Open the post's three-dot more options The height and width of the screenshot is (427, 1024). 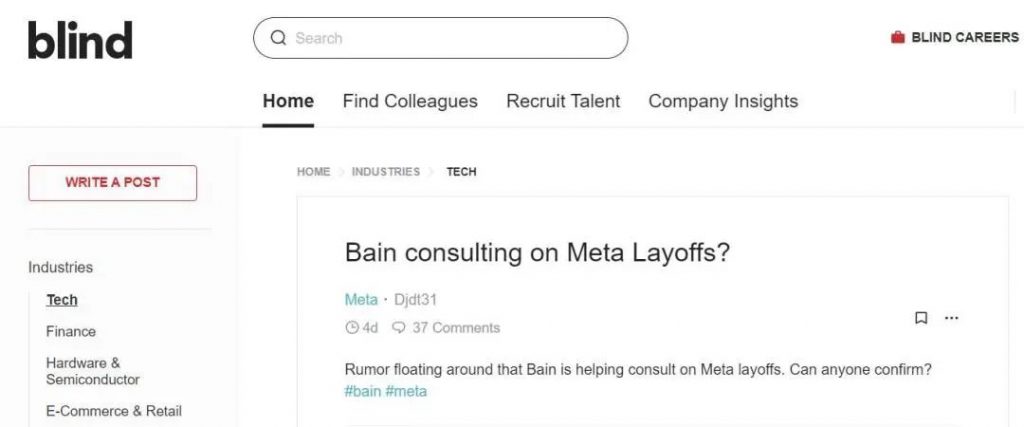click(951, 318)
